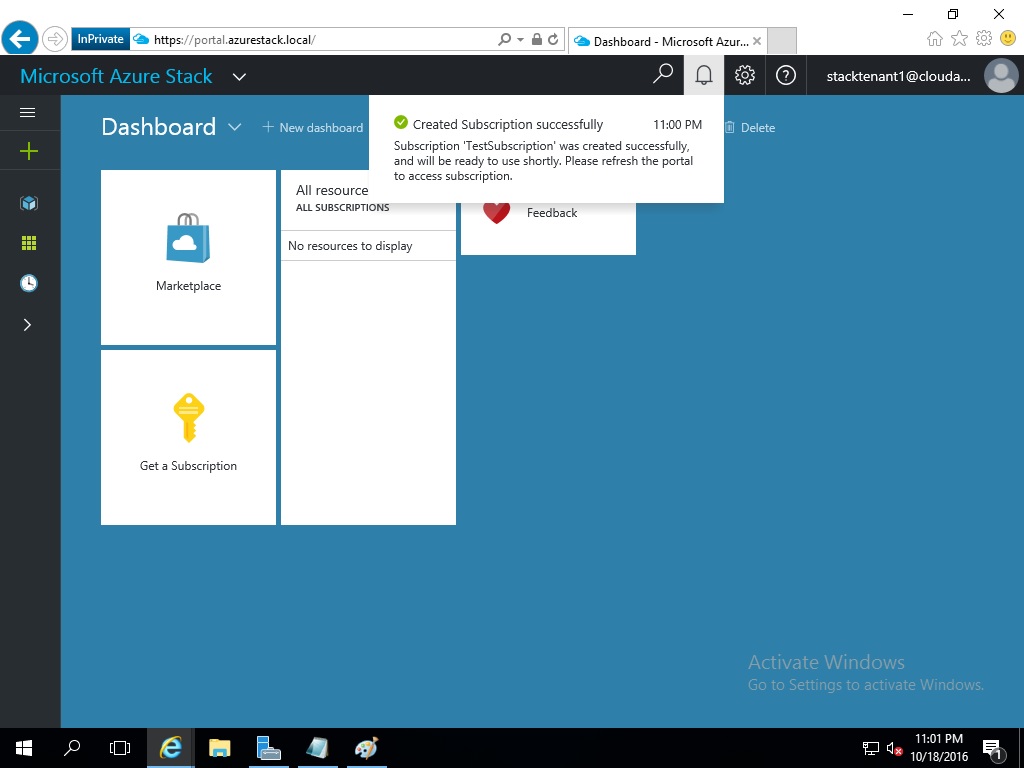The height and width of the screenshot is (768, 1024).
Task: Open File Explorer from taskbar
Action: tap(220, 748)
